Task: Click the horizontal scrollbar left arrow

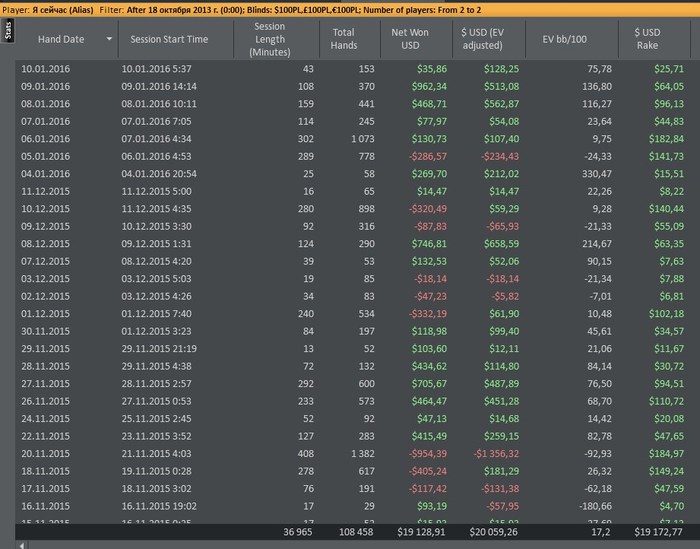Action: (x=21, y=545)
